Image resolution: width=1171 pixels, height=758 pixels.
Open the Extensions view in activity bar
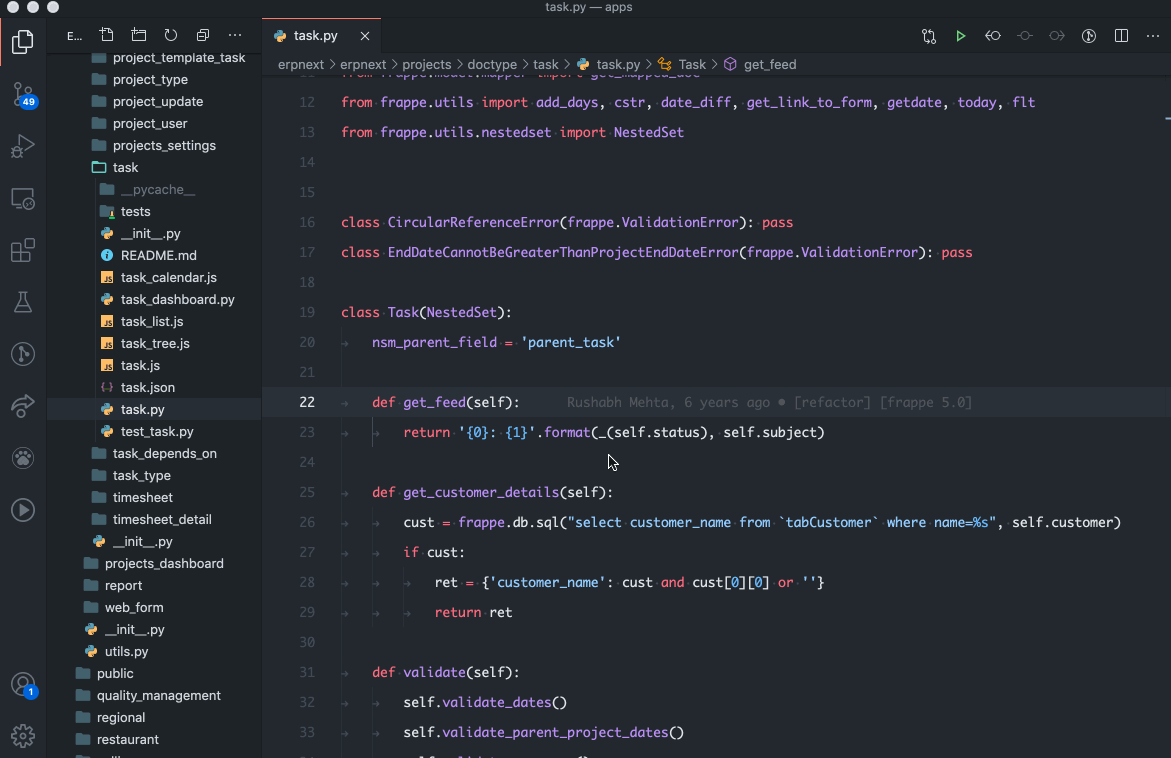click(23, 250)
